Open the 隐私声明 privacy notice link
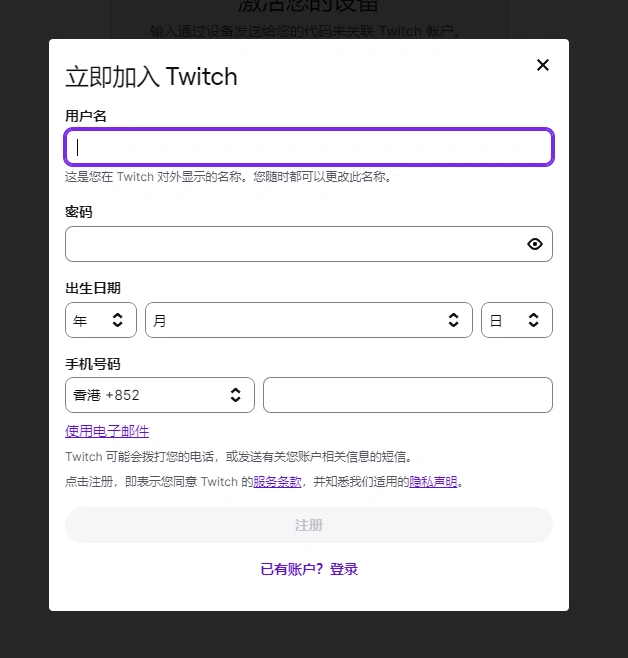Image resolution: width=628 pixels, height=658 pixels. pyautogui.click(x=433, y=481)
